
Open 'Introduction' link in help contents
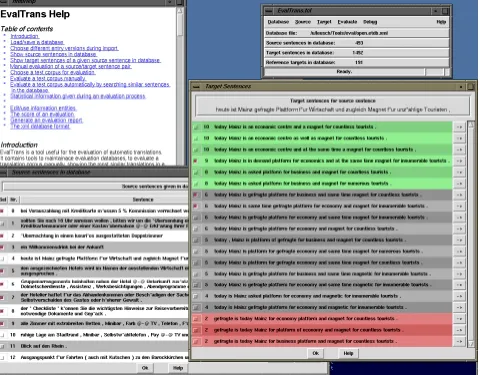click(24, 36)
